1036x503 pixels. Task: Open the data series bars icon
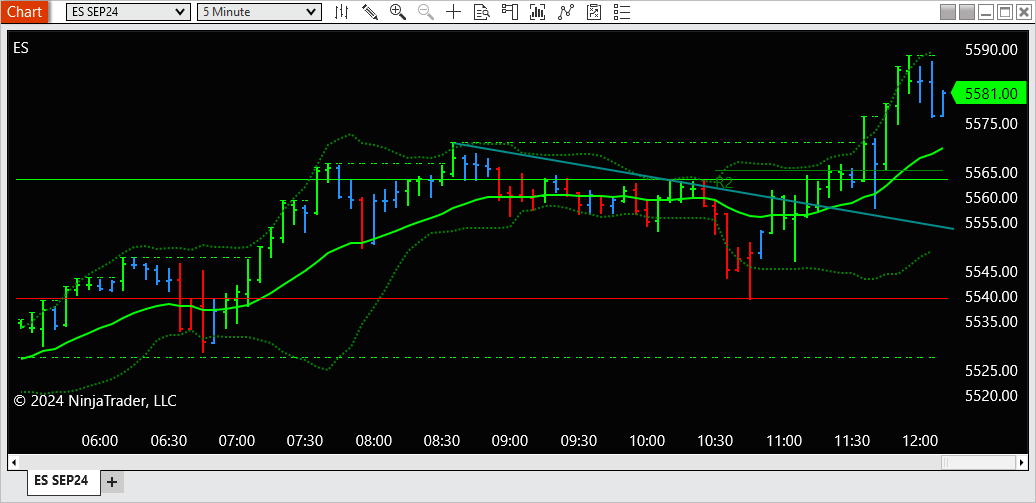point(537,11)
